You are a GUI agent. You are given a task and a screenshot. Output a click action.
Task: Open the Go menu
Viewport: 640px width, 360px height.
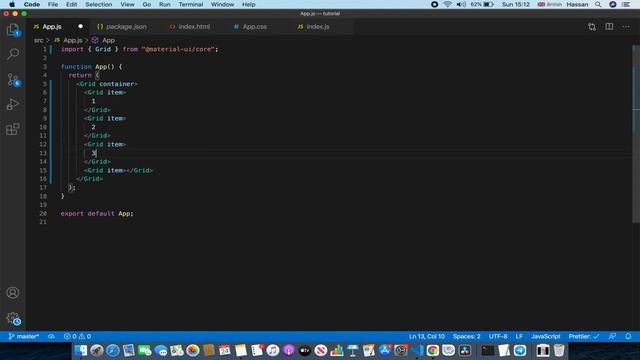(x=147, y=4)
